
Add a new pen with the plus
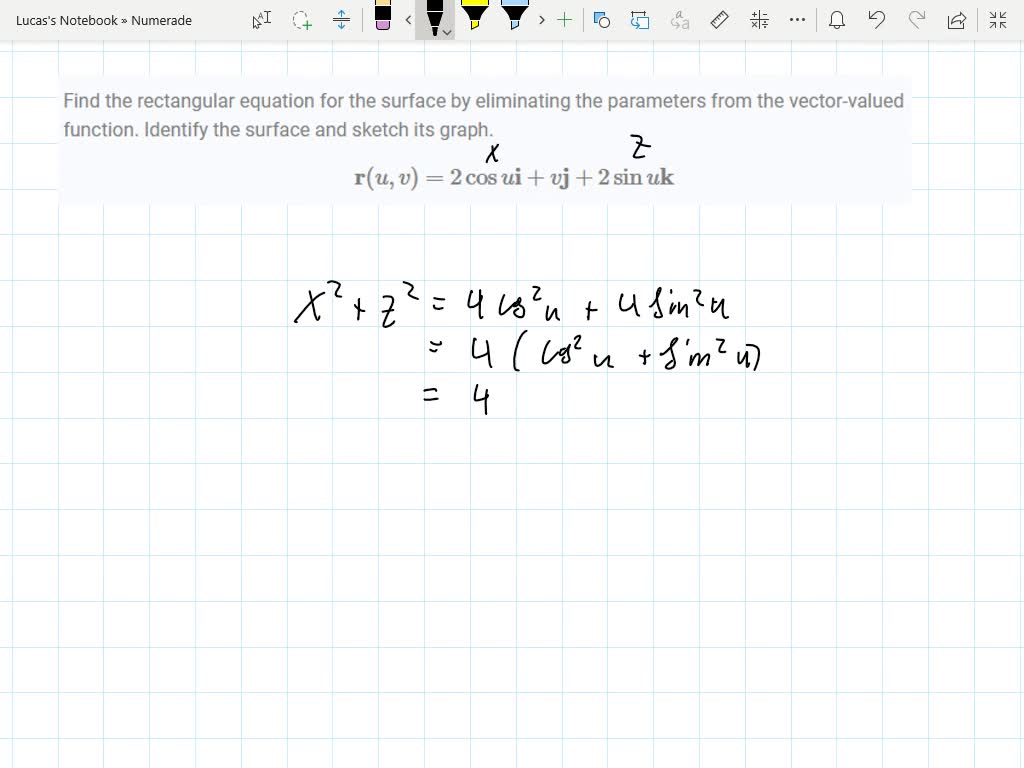tap(564, 19)
